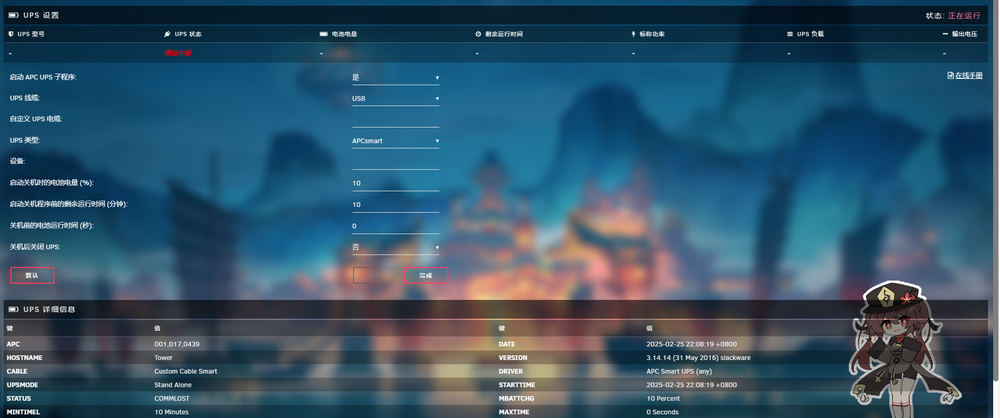Click the STARTTIME value cell

(x=691, y=385)
